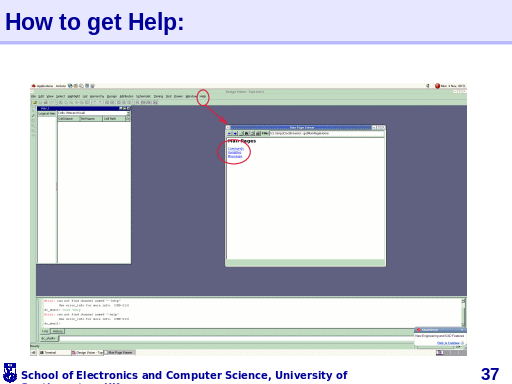Click the main toolbar printer icon

pos(46,103)
